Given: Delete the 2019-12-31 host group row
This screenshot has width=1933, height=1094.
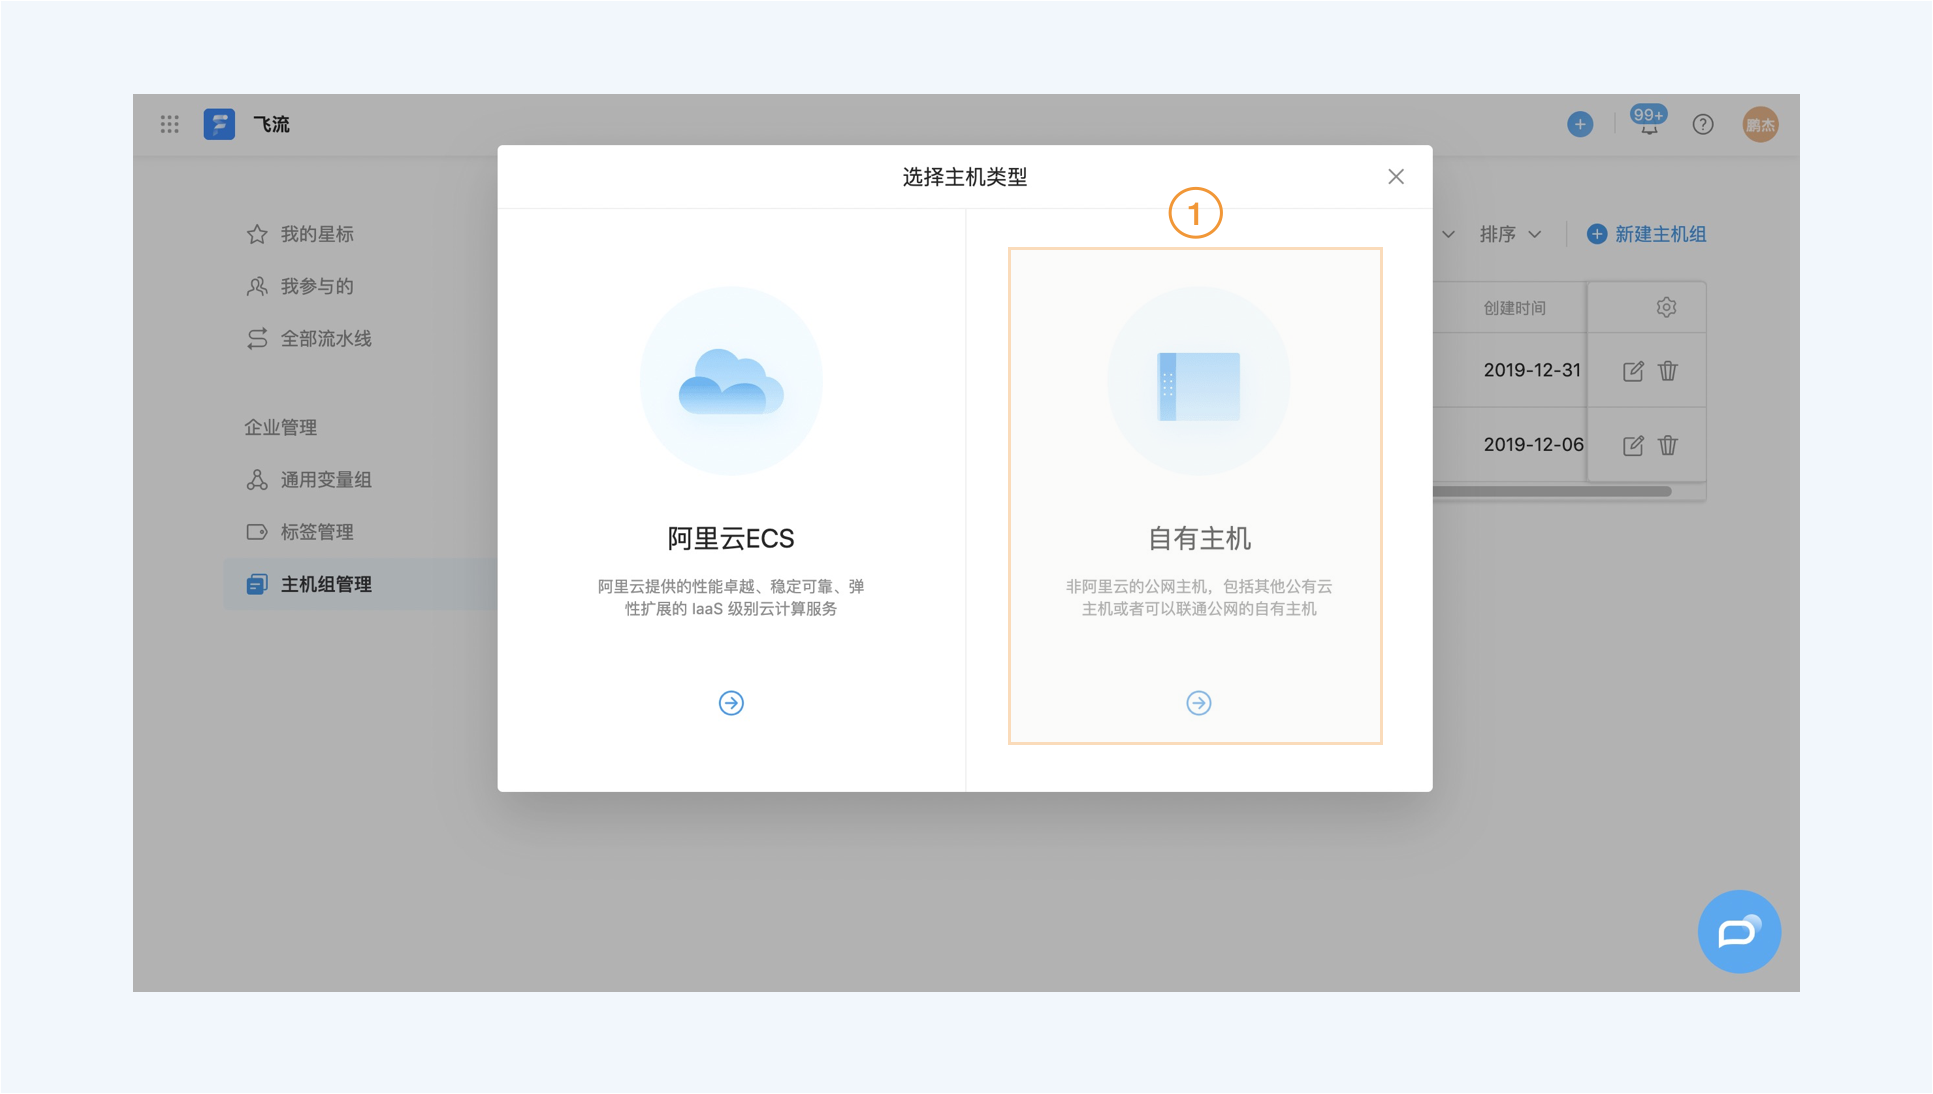Looking at the screenshot, I should tap(1668, 371).
